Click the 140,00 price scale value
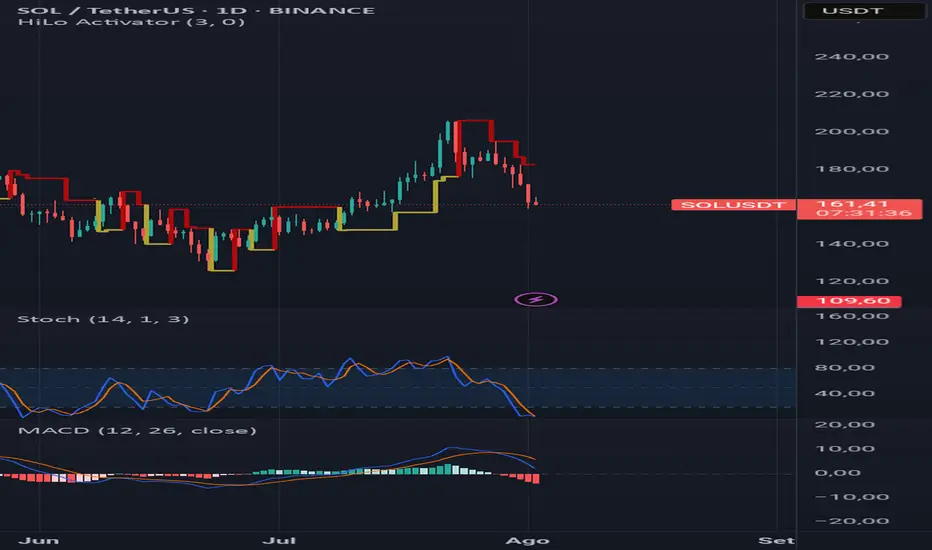Image resolution: width=932 pixels, height=550 pixels. click(851, 244)
